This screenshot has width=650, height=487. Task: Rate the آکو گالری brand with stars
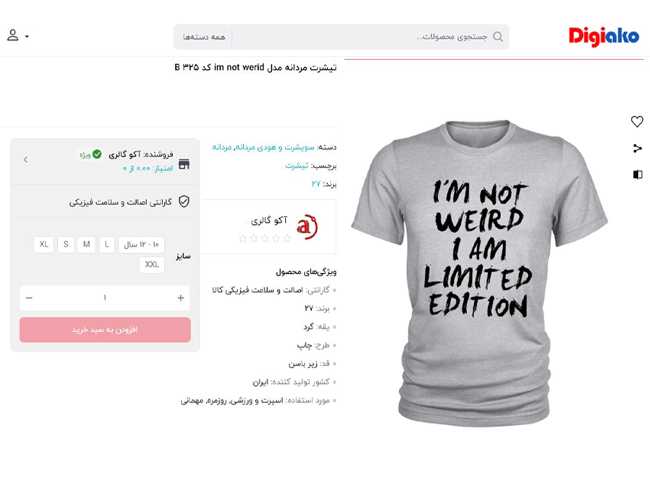pyautogui.click(x=265, y=238)
